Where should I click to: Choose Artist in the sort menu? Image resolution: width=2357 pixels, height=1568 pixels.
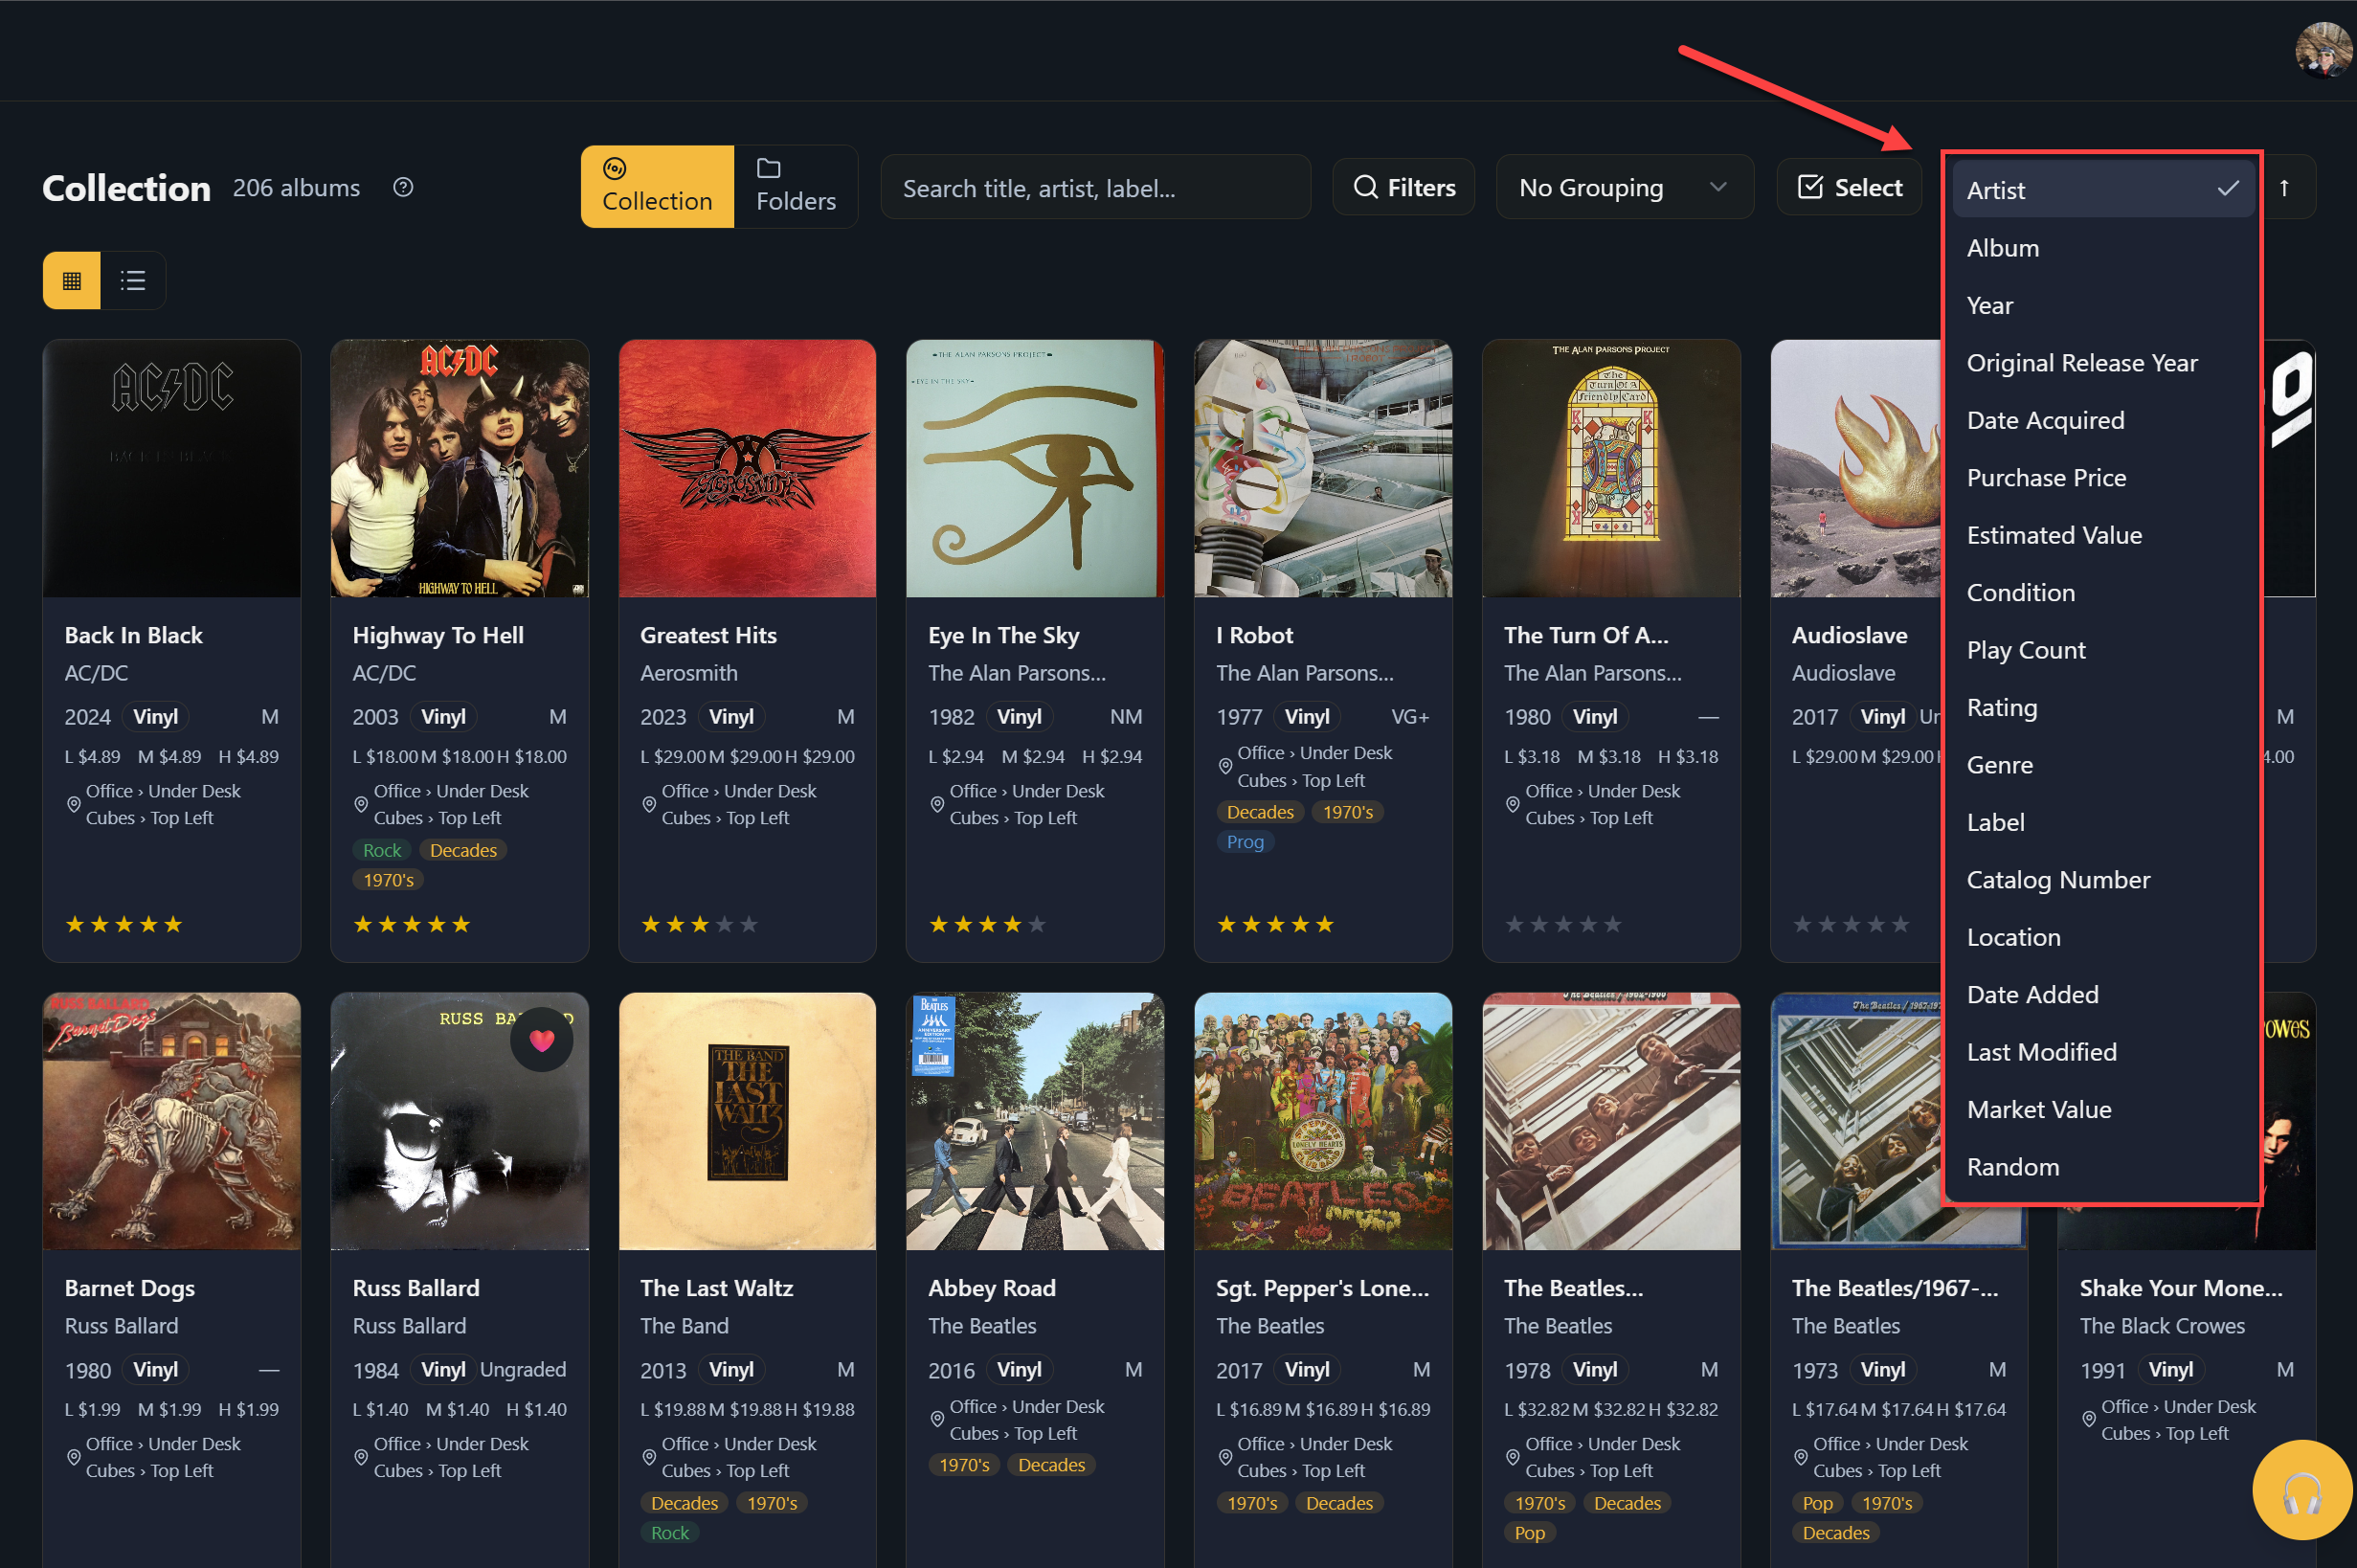pos(2103,189)
